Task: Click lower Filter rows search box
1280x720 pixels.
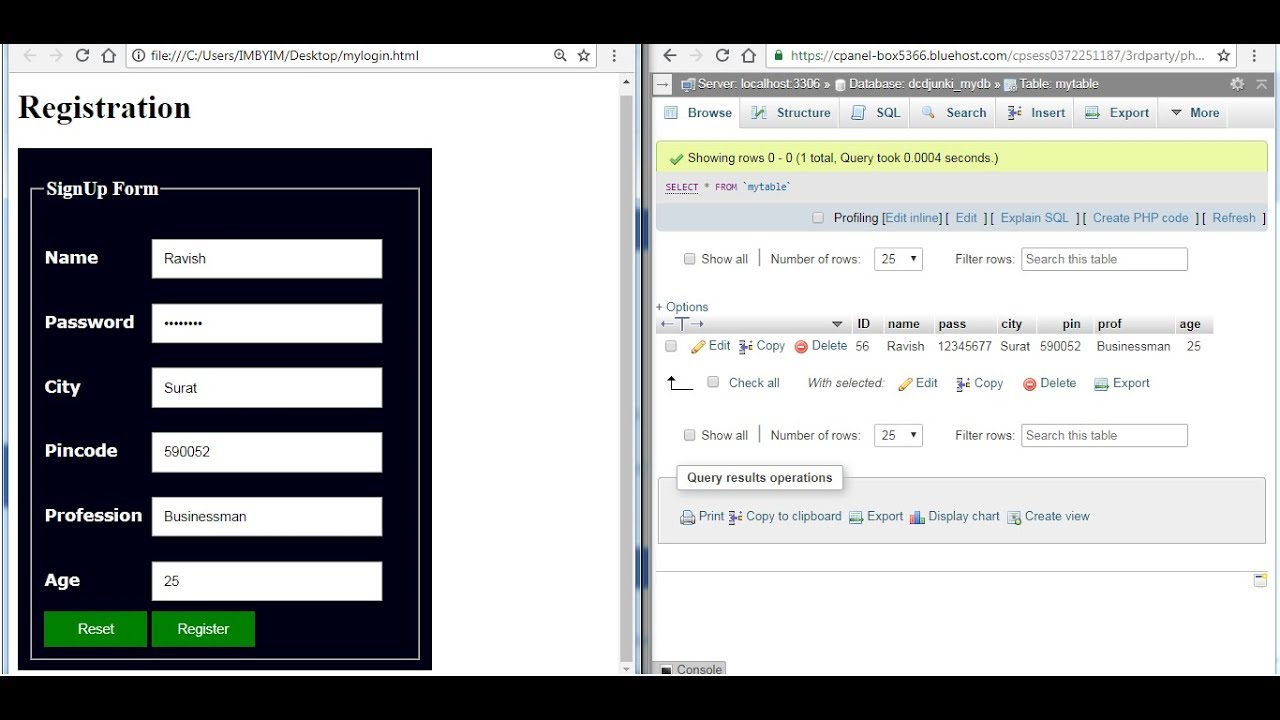Action: click(x=1104, y=435)
